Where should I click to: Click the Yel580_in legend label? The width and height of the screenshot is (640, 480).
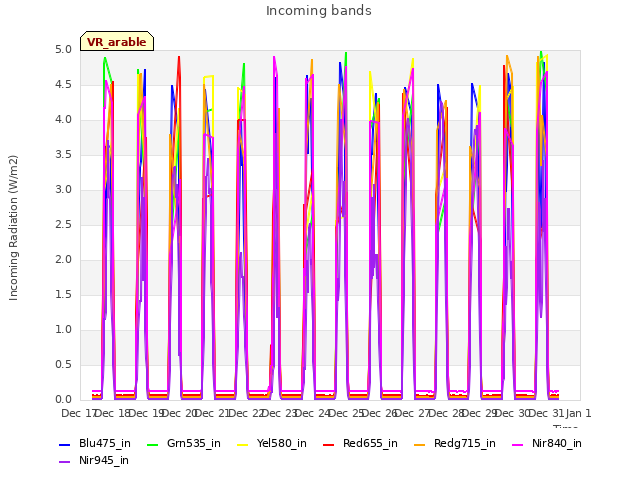coord(282,443)
